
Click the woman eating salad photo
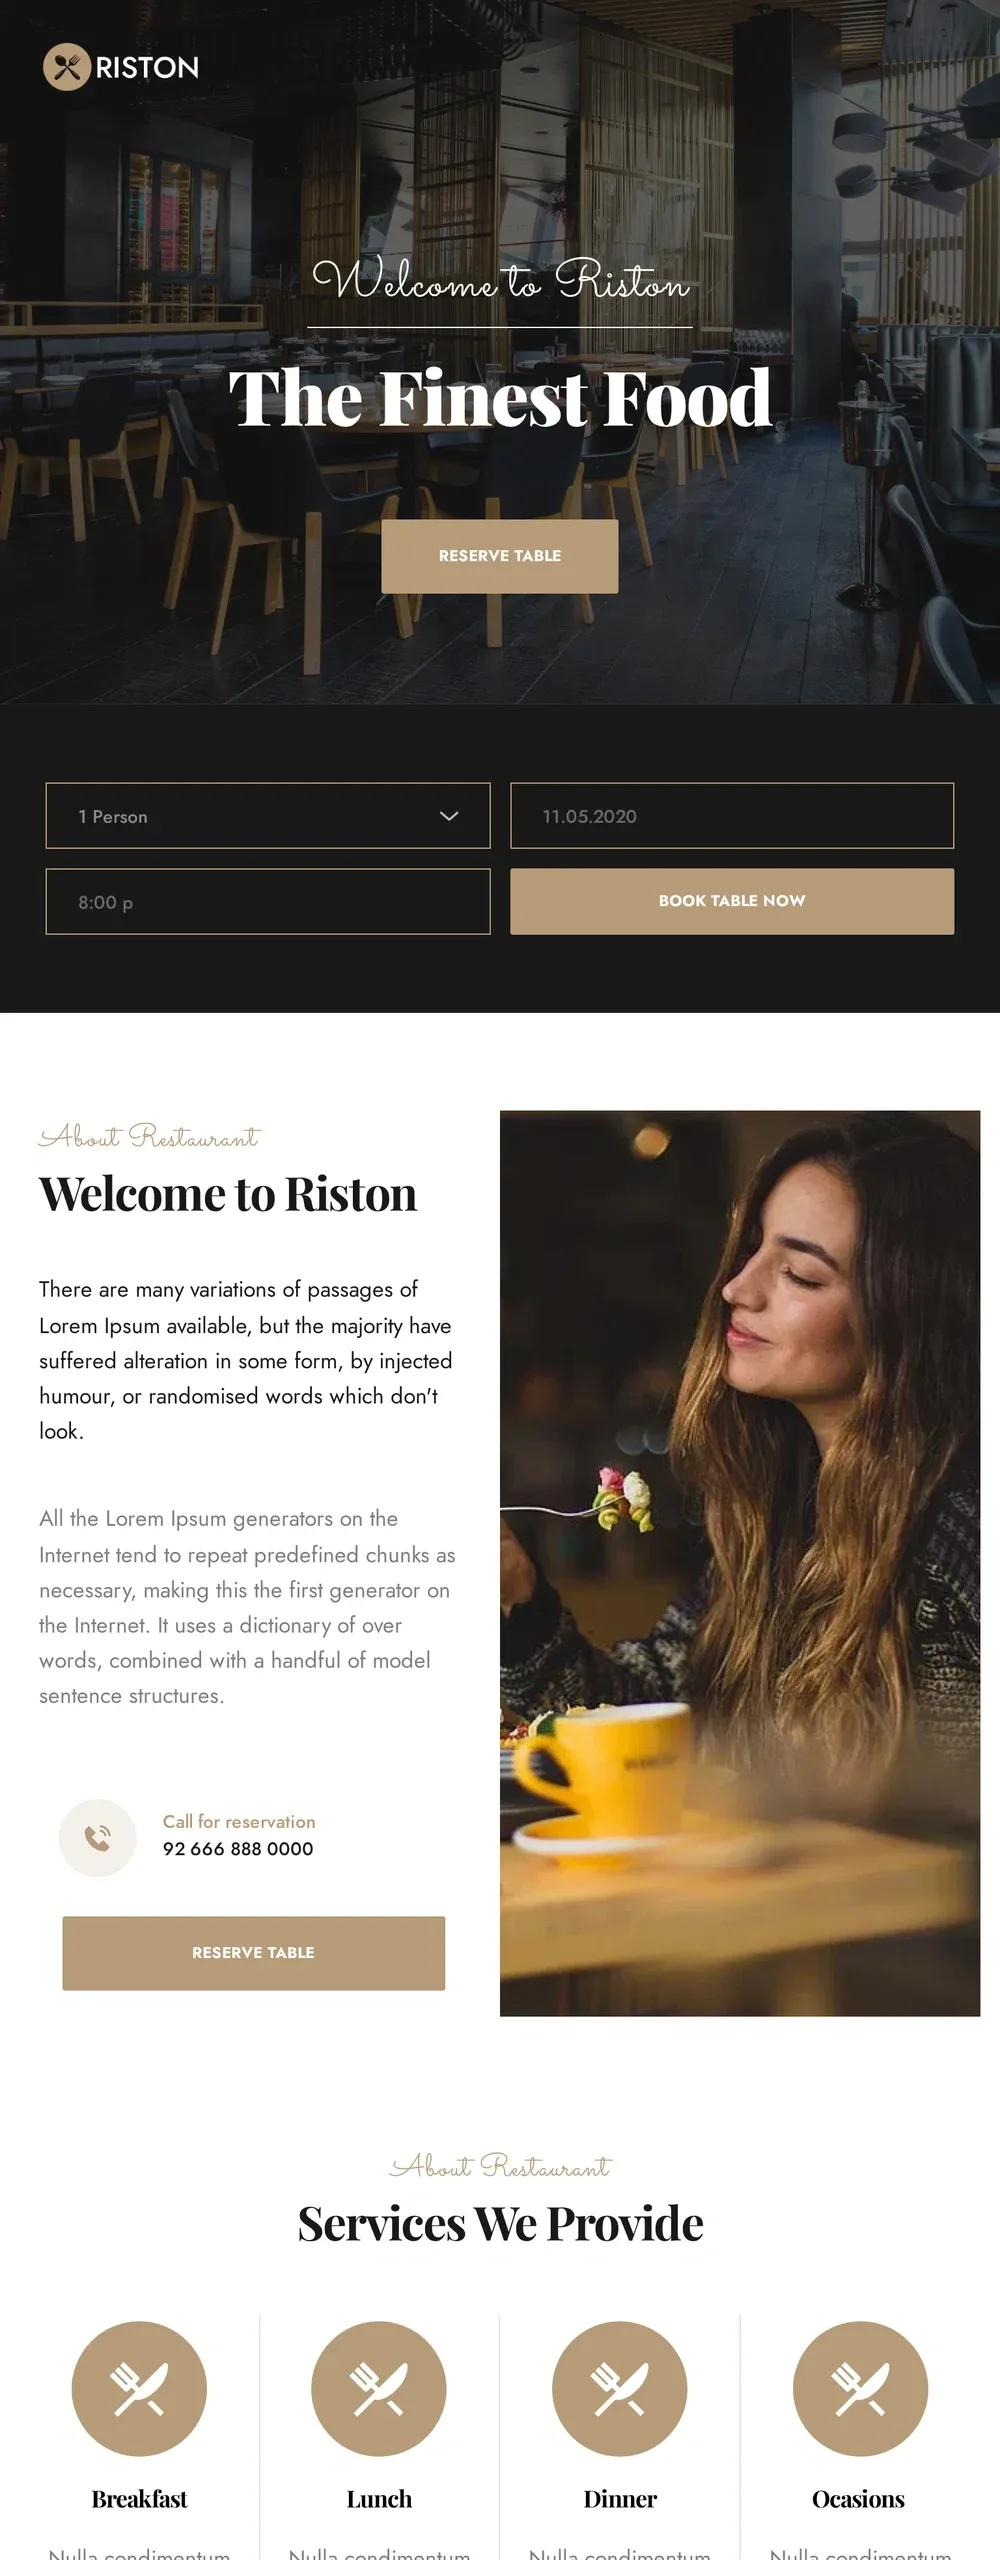tap(740, 1563)
